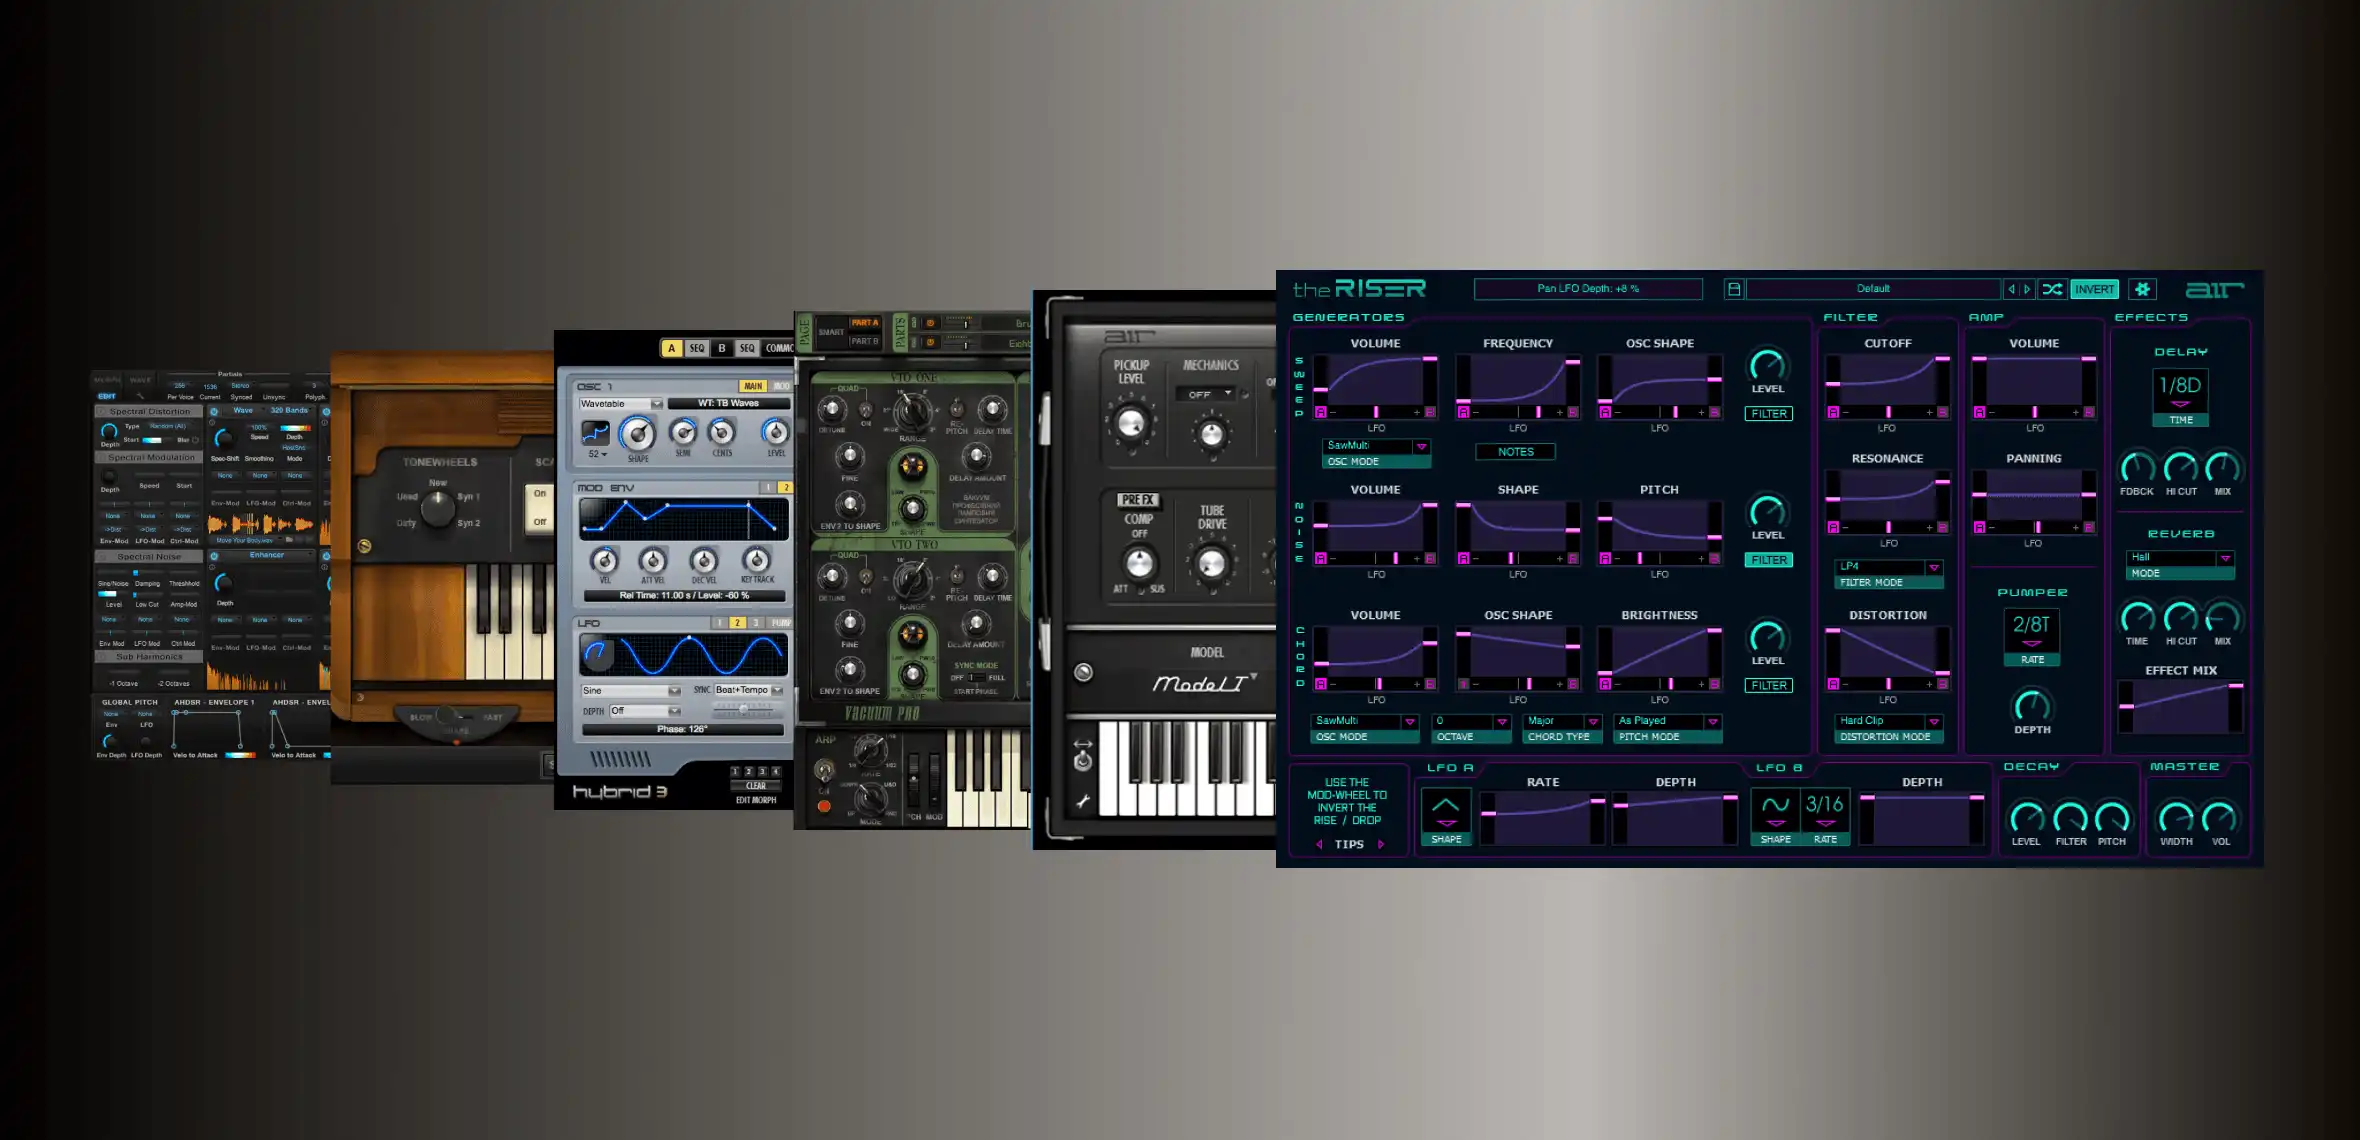
Task: Click the LFO B sine shape selector
Action: tap(1775, 808)
